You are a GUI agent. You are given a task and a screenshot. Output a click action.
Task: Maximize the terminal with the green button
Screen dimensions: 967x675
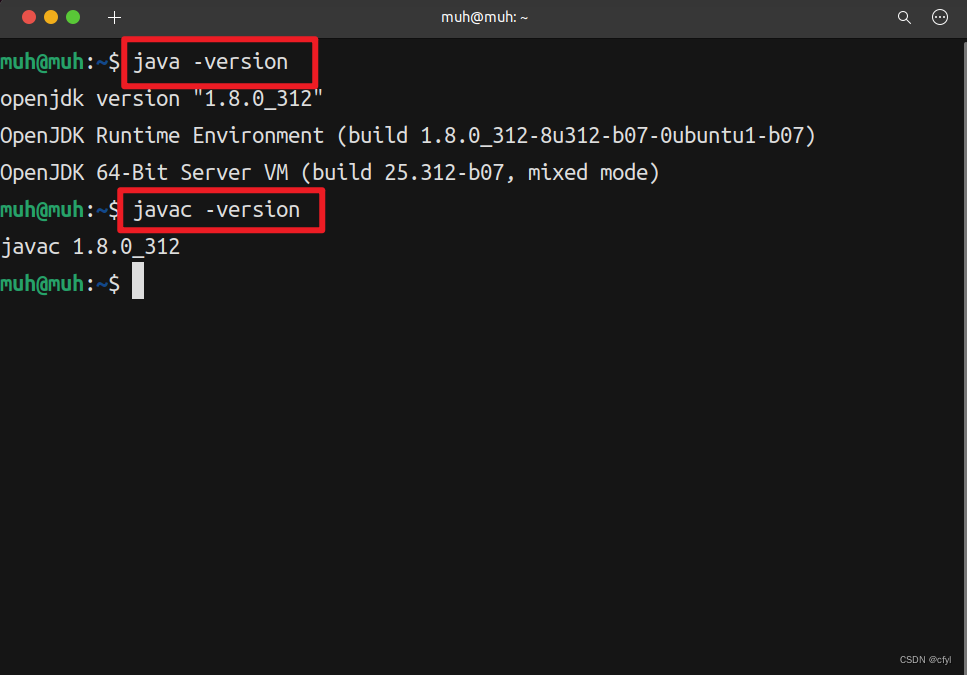click(73, 18)
